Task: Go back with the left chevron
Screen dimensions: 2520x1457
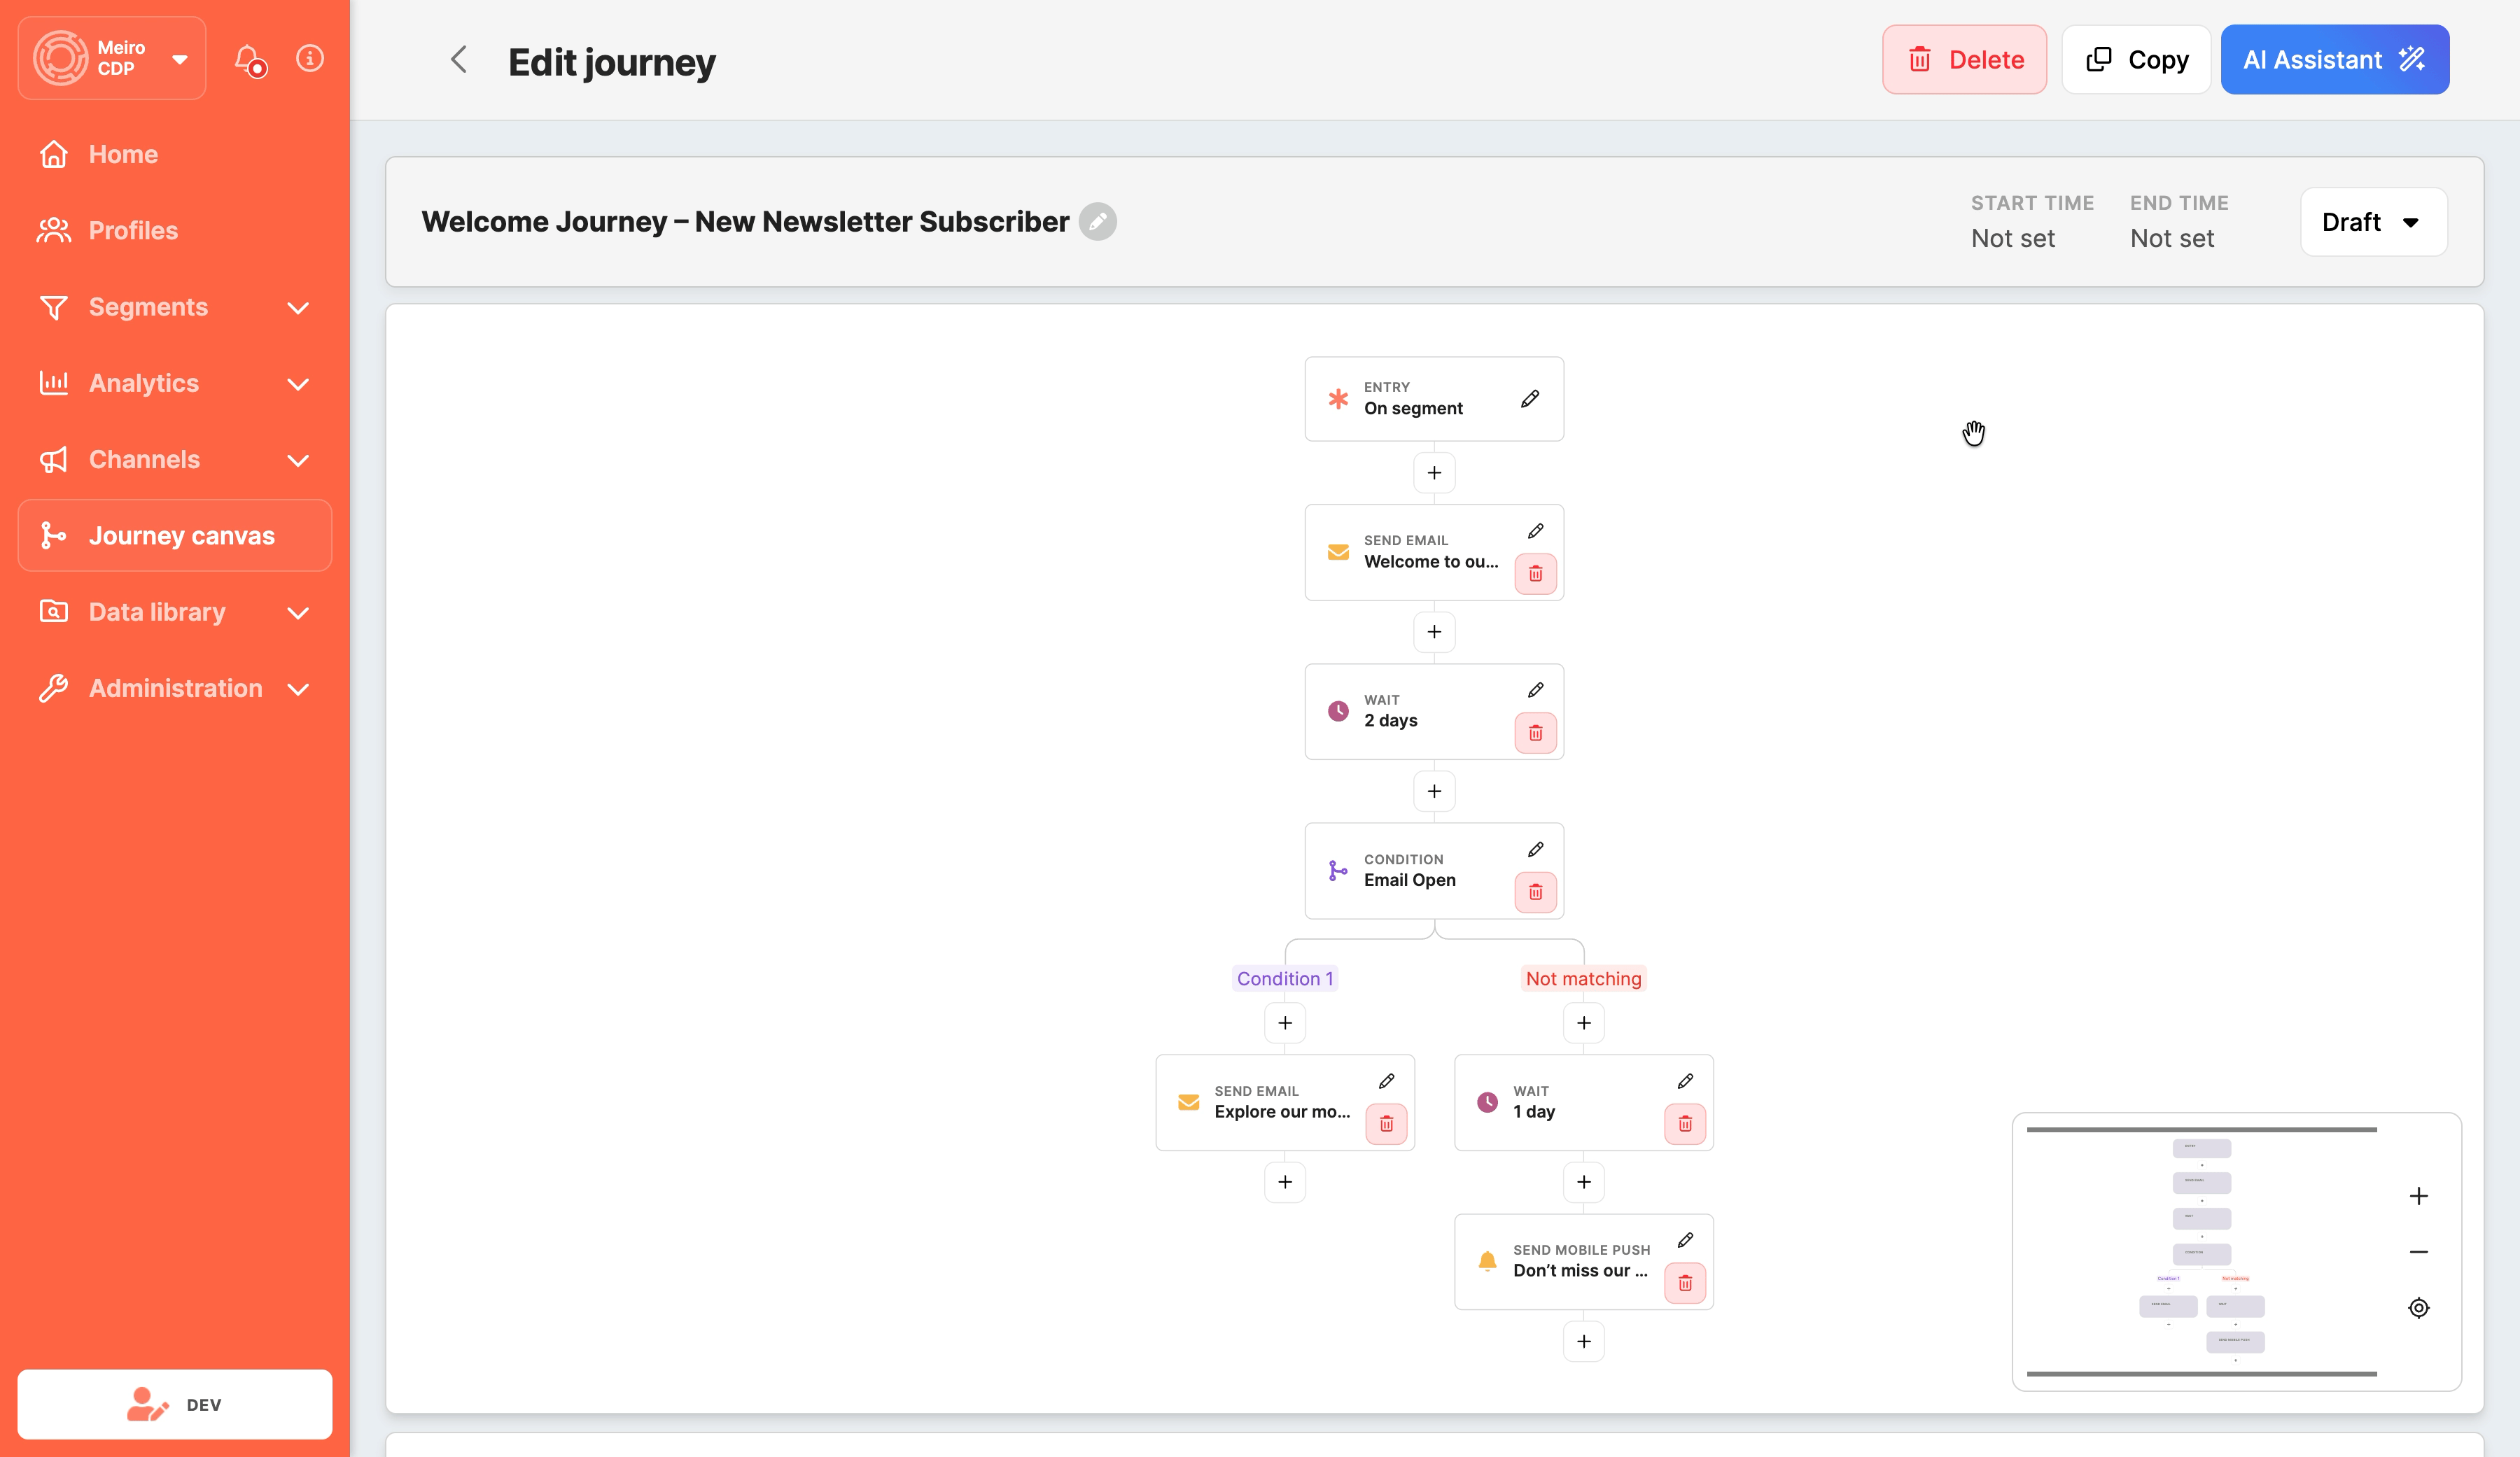Action: (459, 60)
